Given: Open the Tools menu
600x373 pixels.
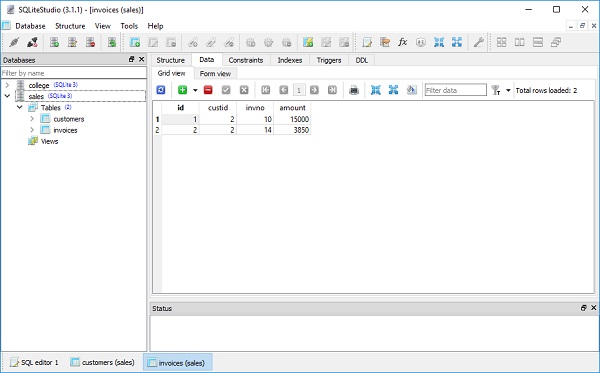Looking at the screenshot, I should [x=129, y=26].
